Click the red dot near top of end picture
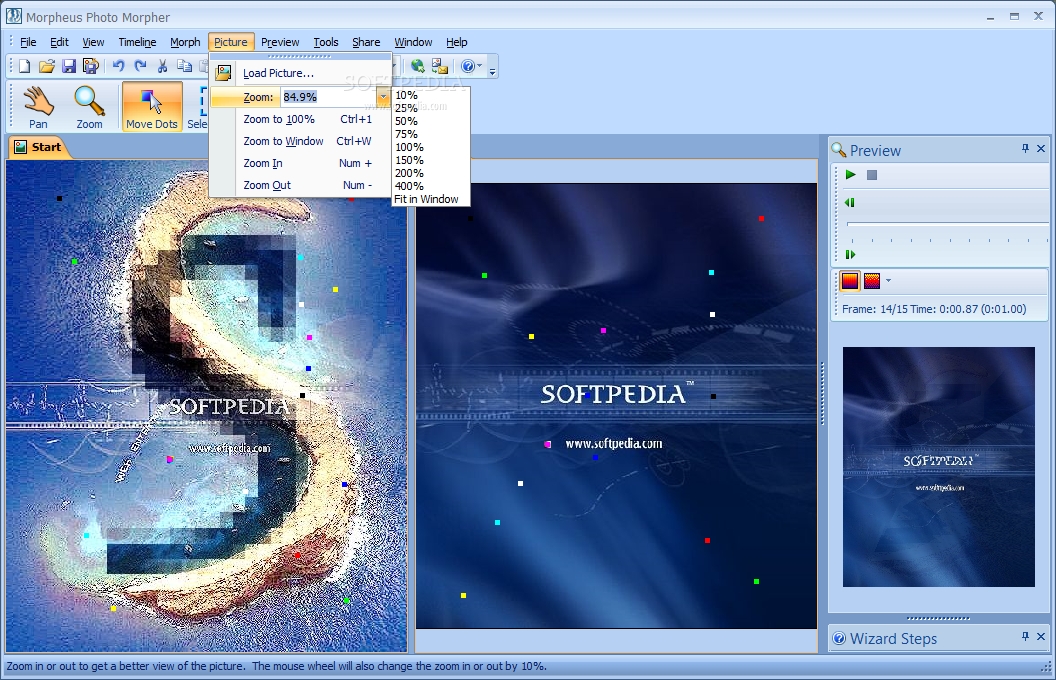Viewport: 1056px width, 680px height. point(762,218)
